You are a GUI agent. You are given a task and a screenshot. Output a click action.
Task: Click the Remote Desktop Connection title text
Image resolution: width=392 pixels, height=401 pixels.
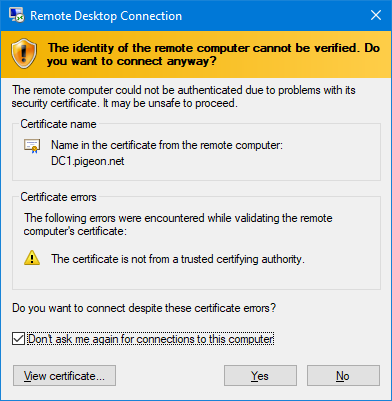click(106, 16)
